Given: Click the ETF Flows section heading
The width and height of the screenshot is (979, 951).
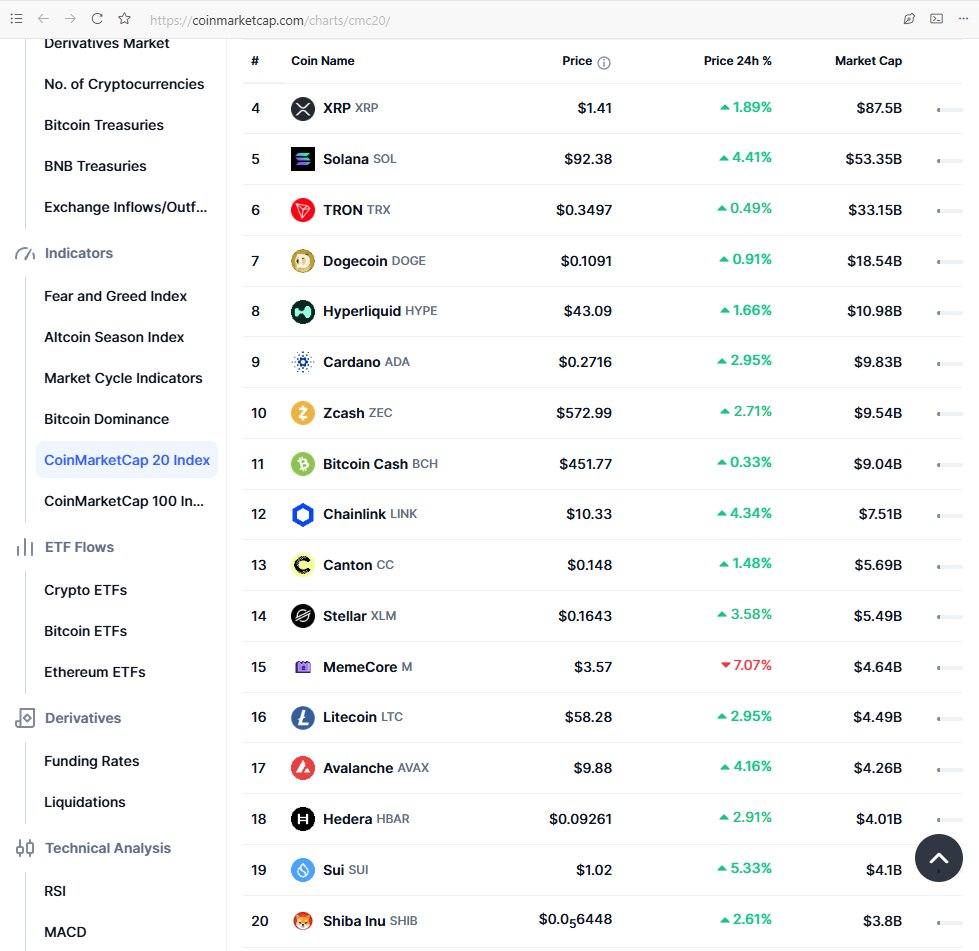Looking at the screenshot, I should 79,548.
